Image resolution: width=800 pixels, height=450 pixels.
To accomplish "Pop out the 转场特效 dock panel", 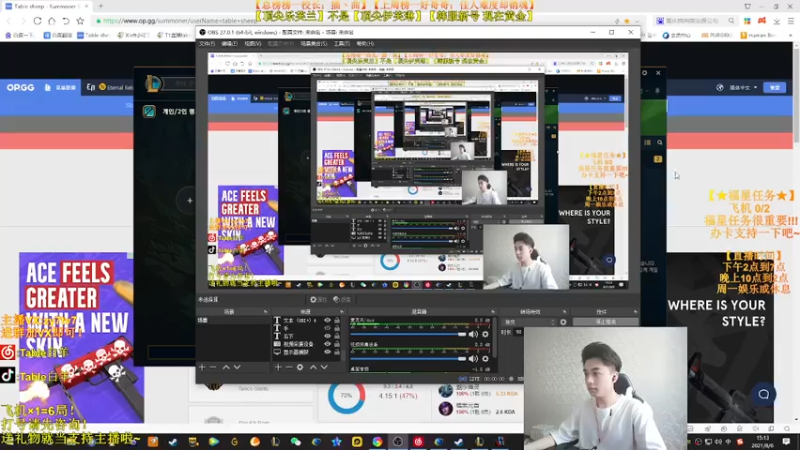I will point(564,311).
